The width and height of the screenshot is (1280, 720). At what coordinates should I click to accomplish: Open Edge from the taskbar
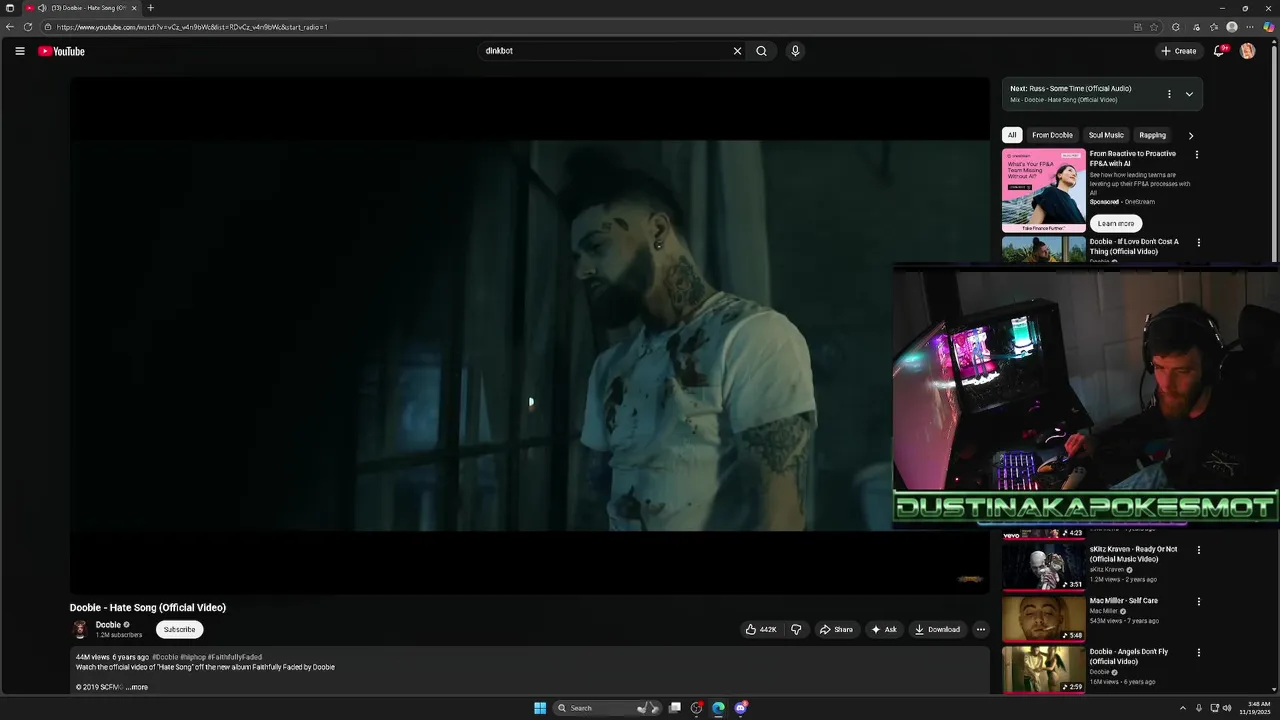(718, 708)
